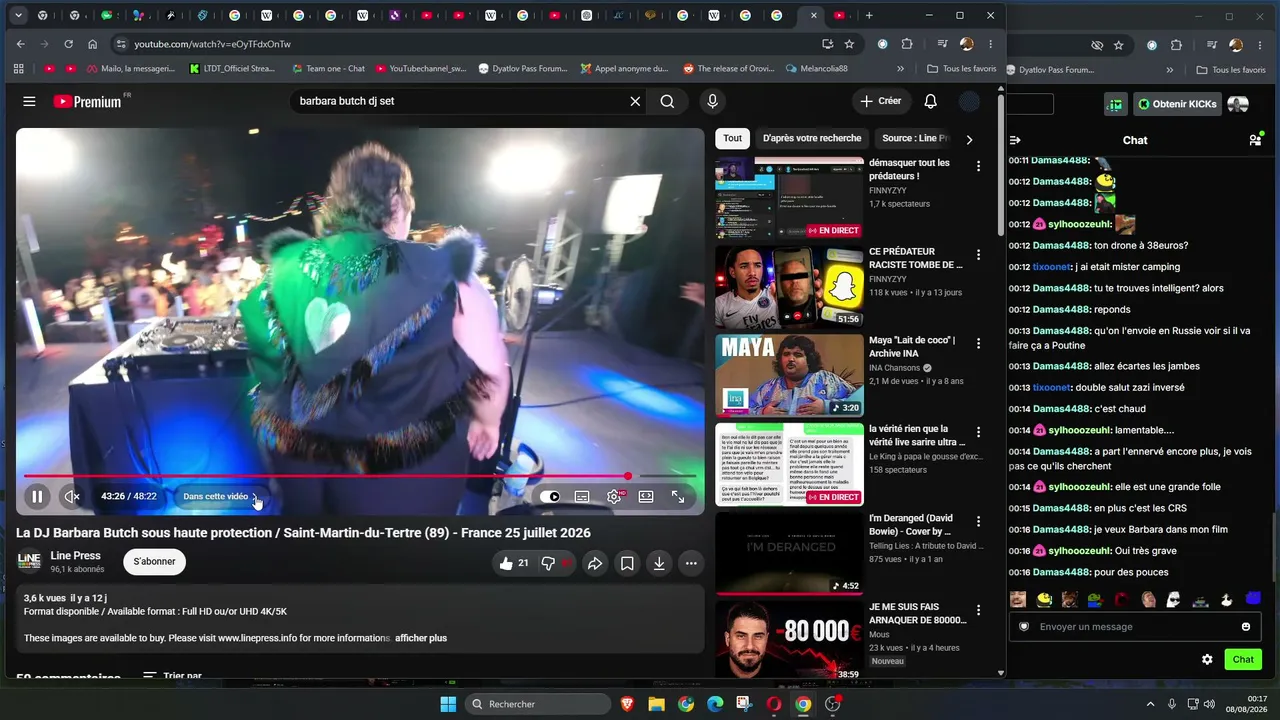
Task: Toggle the autoplay switch in the player
Action: click(550, 496)
